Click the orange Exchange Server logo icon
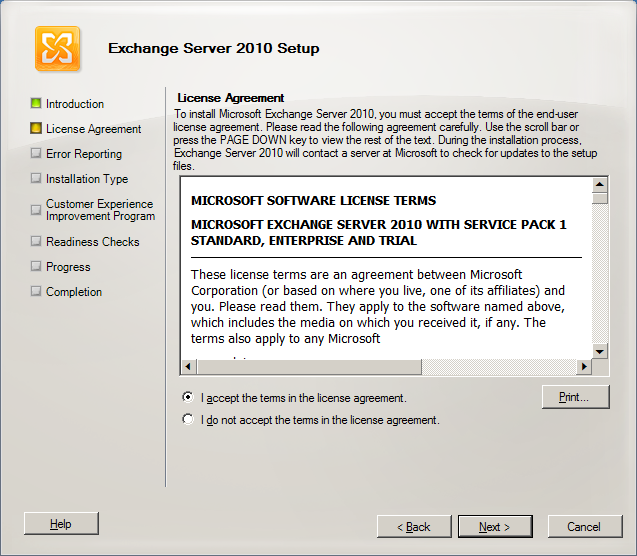The height and width of the screenshot is (556, 637). pos(57,49)
